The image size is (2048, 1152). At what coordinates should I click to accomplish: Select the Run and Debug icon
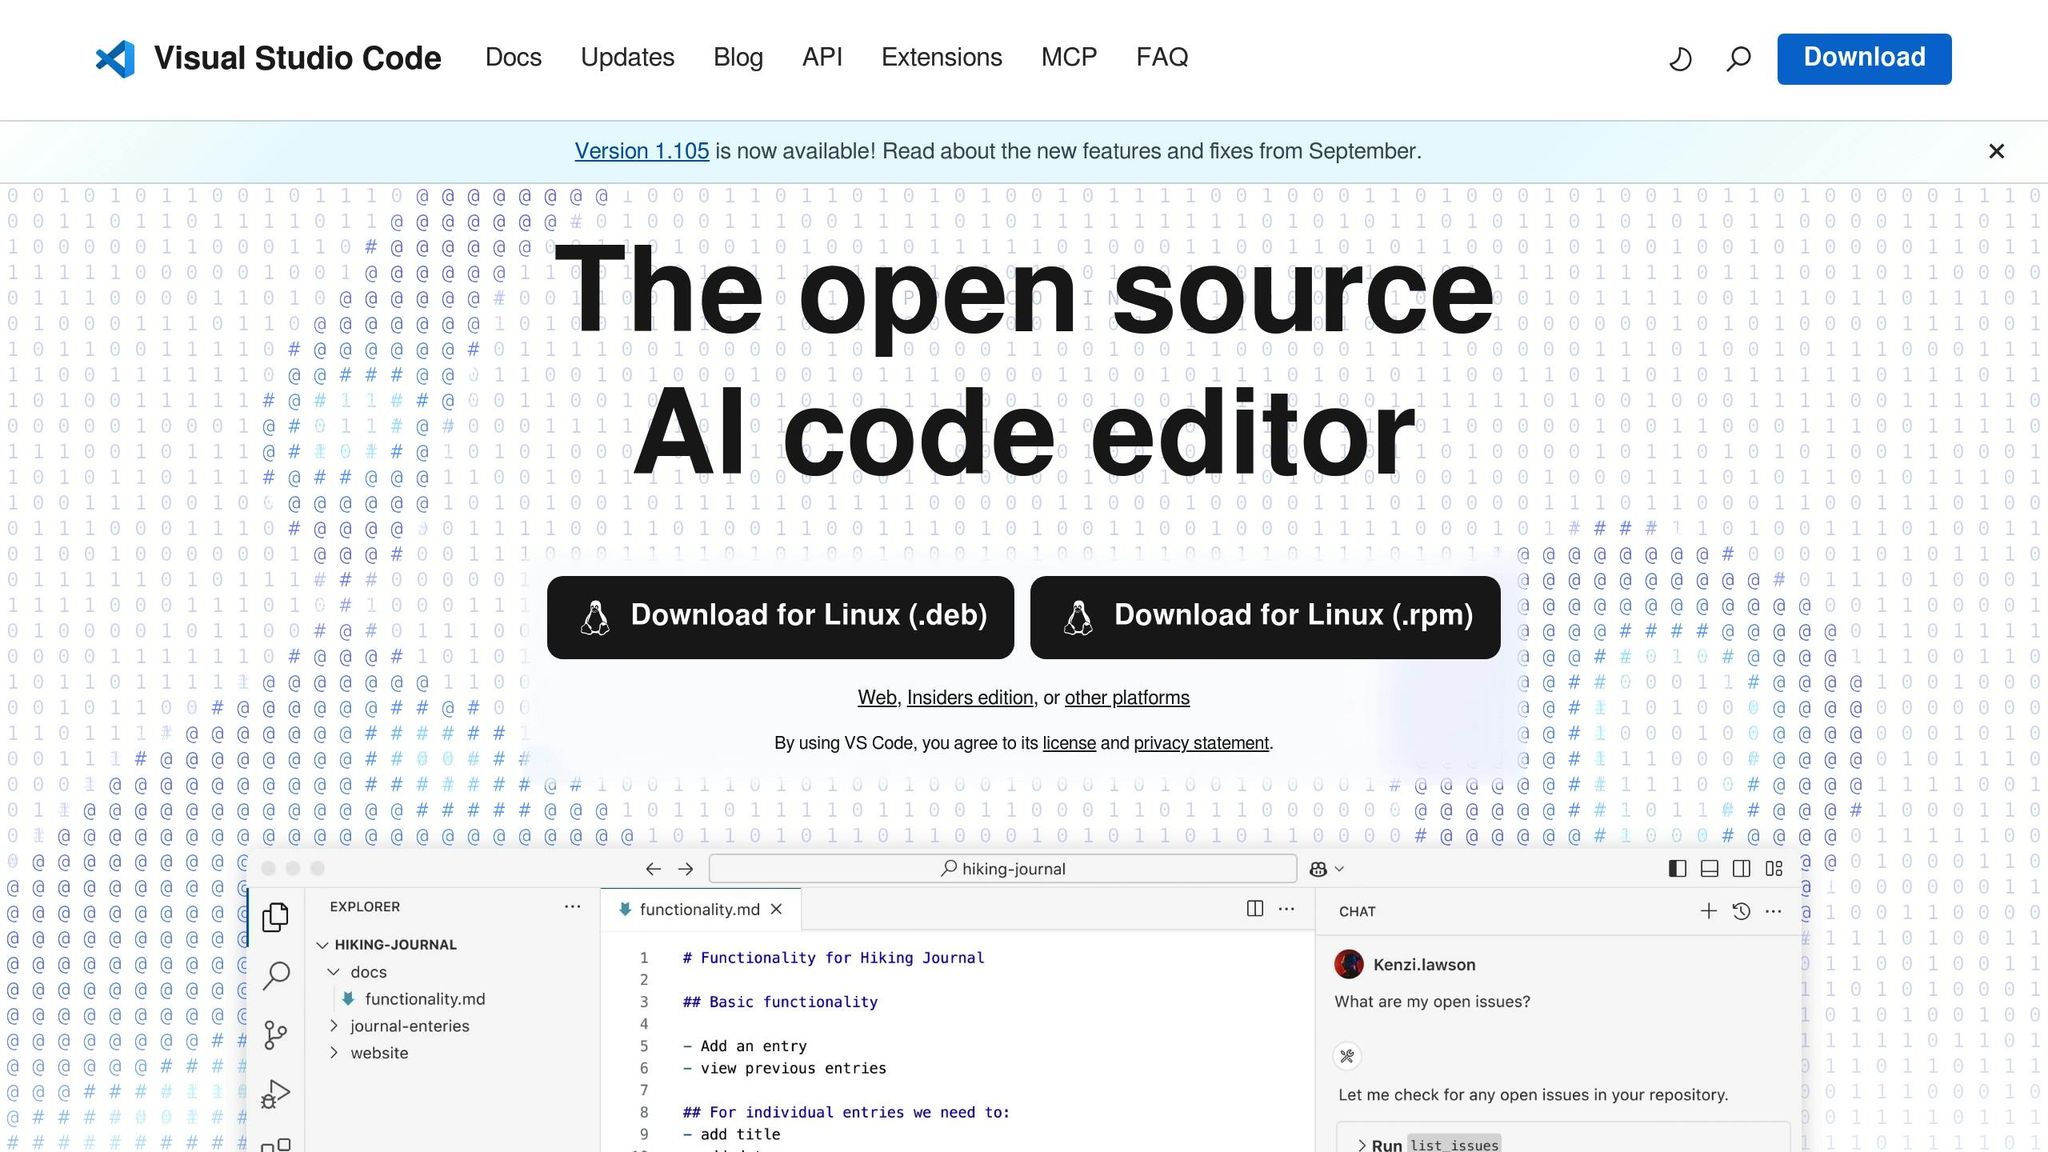click(276, 1093)
